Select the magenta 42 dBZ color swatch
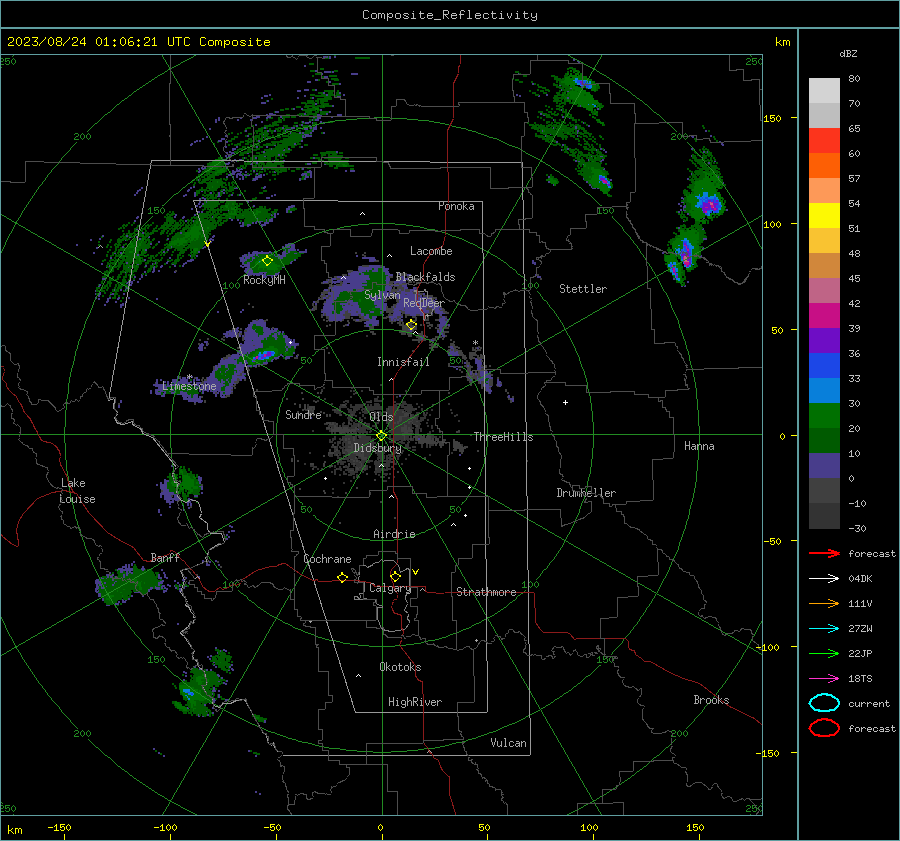The image size is (900, 841). click(824, 316)
